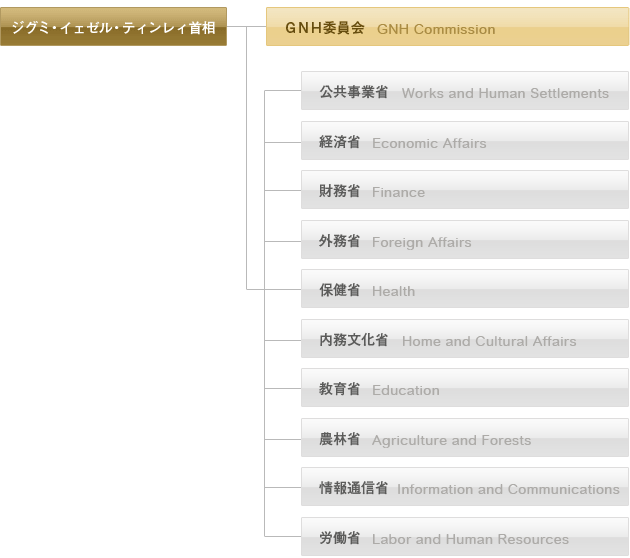Click the 教育省 Education box
This screenshot has height=558, width=630.
(465, 388)
